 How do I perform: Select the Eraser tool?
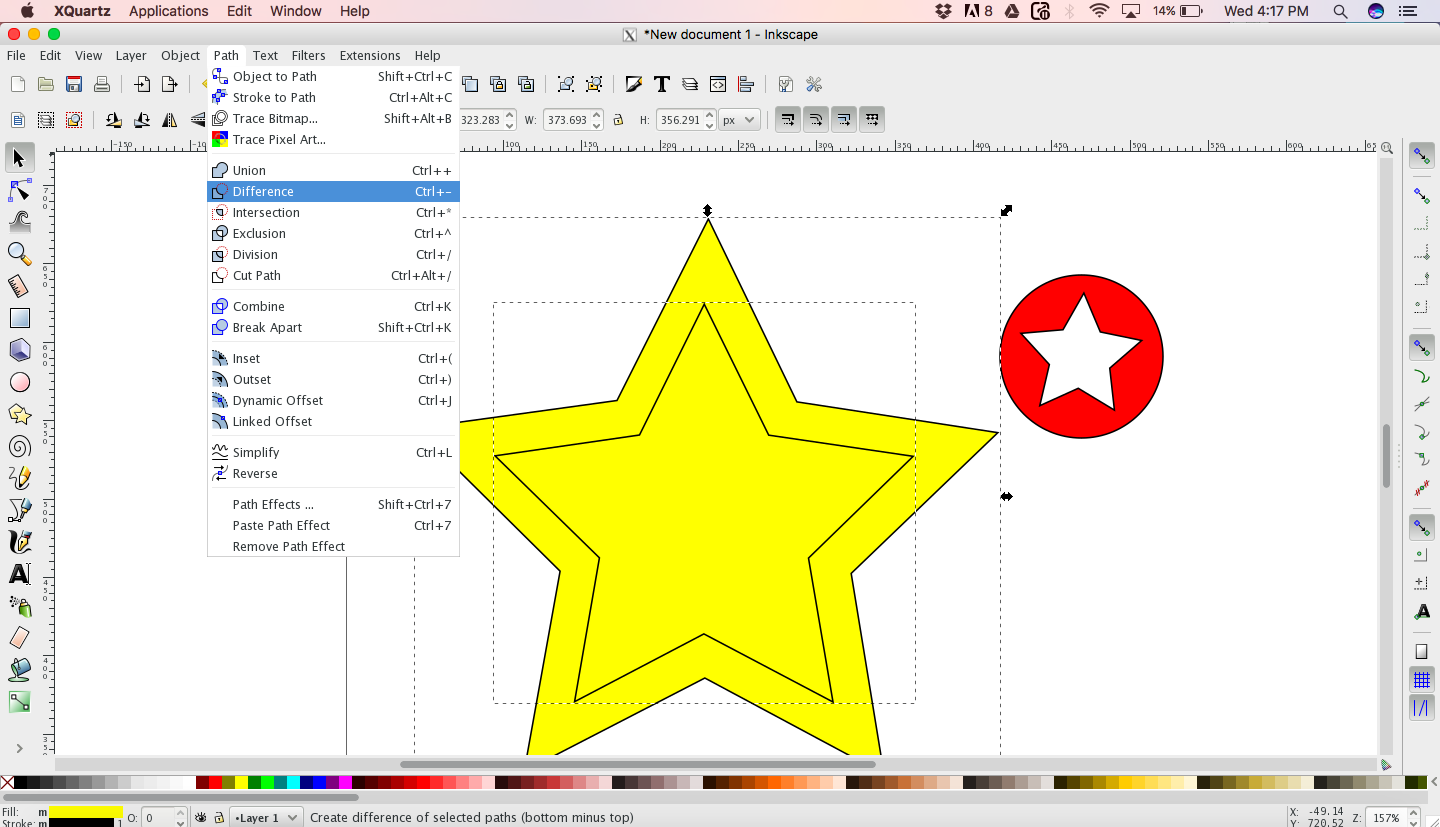click(x=19, y=638)
